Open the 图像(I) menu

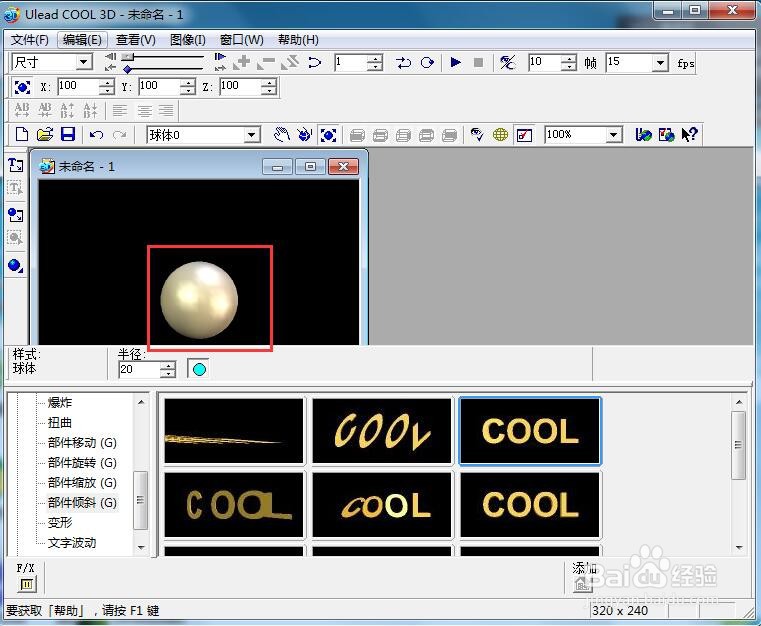(188, 40)
